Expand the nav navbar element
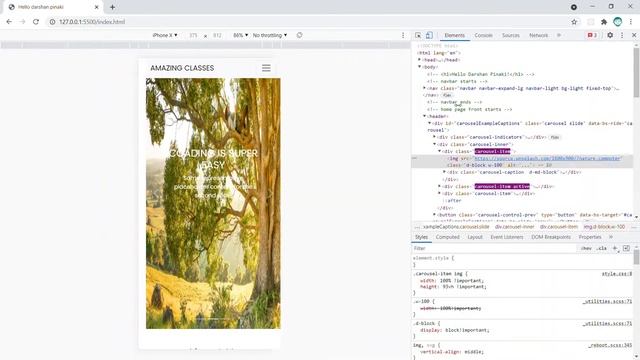Screen dimensions: 640x360 (x=424, y=88)
